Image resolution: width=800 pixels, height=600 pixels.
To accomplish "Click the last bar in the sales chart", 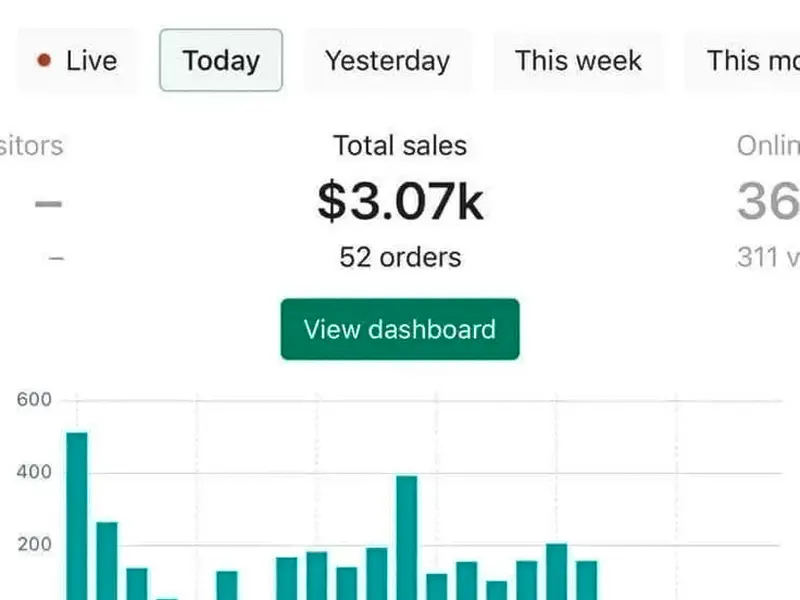I will [x=587, y=579].
